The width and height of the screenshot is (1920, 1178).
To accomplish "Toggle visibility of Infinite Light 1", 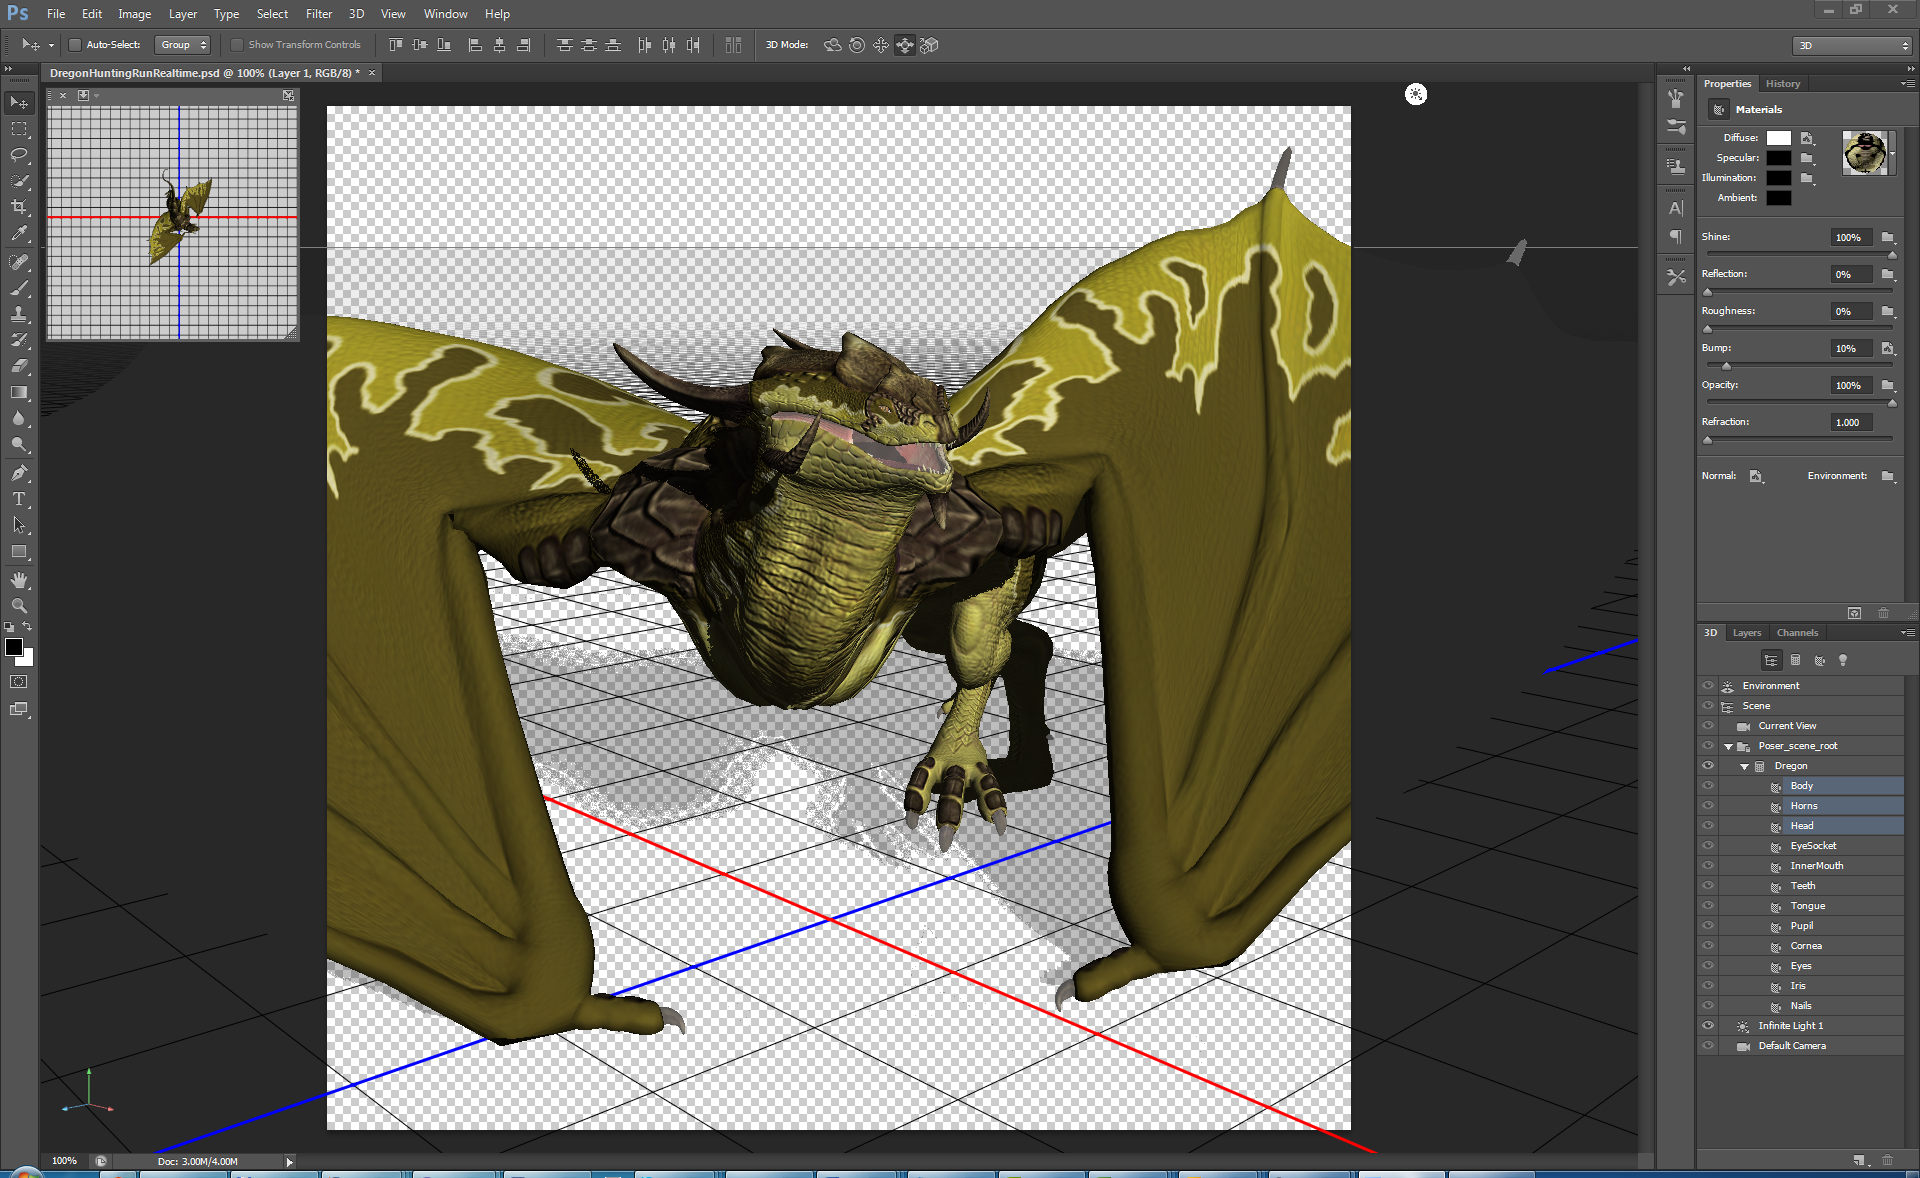I will (1708, 1026).
